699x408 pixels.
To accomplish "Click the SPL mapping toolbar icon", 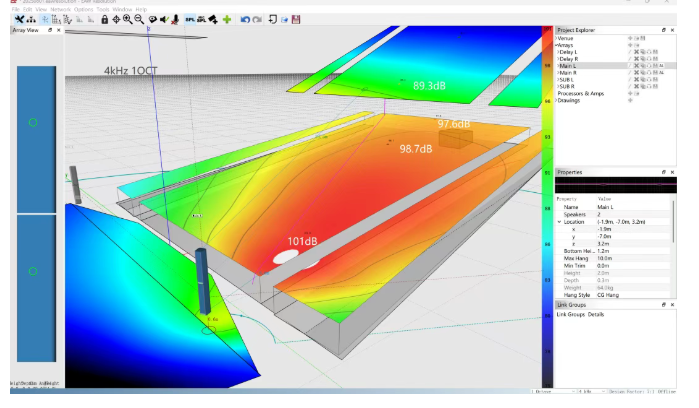I will pos(188,19).
